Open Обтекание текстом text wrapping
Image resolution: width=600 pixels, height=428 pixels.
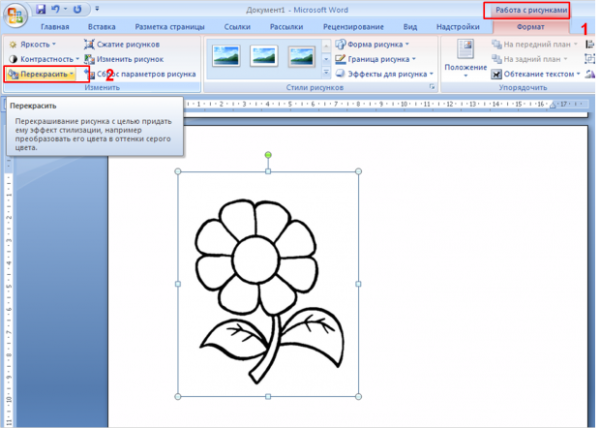[x=534, y=74]
